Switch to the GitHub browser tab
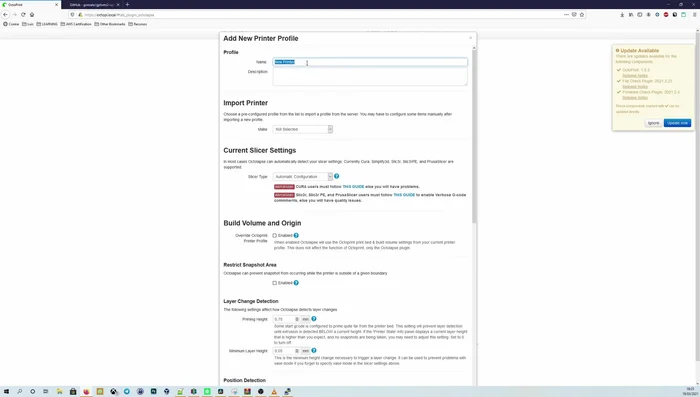The height and width of the screenshot is (397, 700). point(91,4)
